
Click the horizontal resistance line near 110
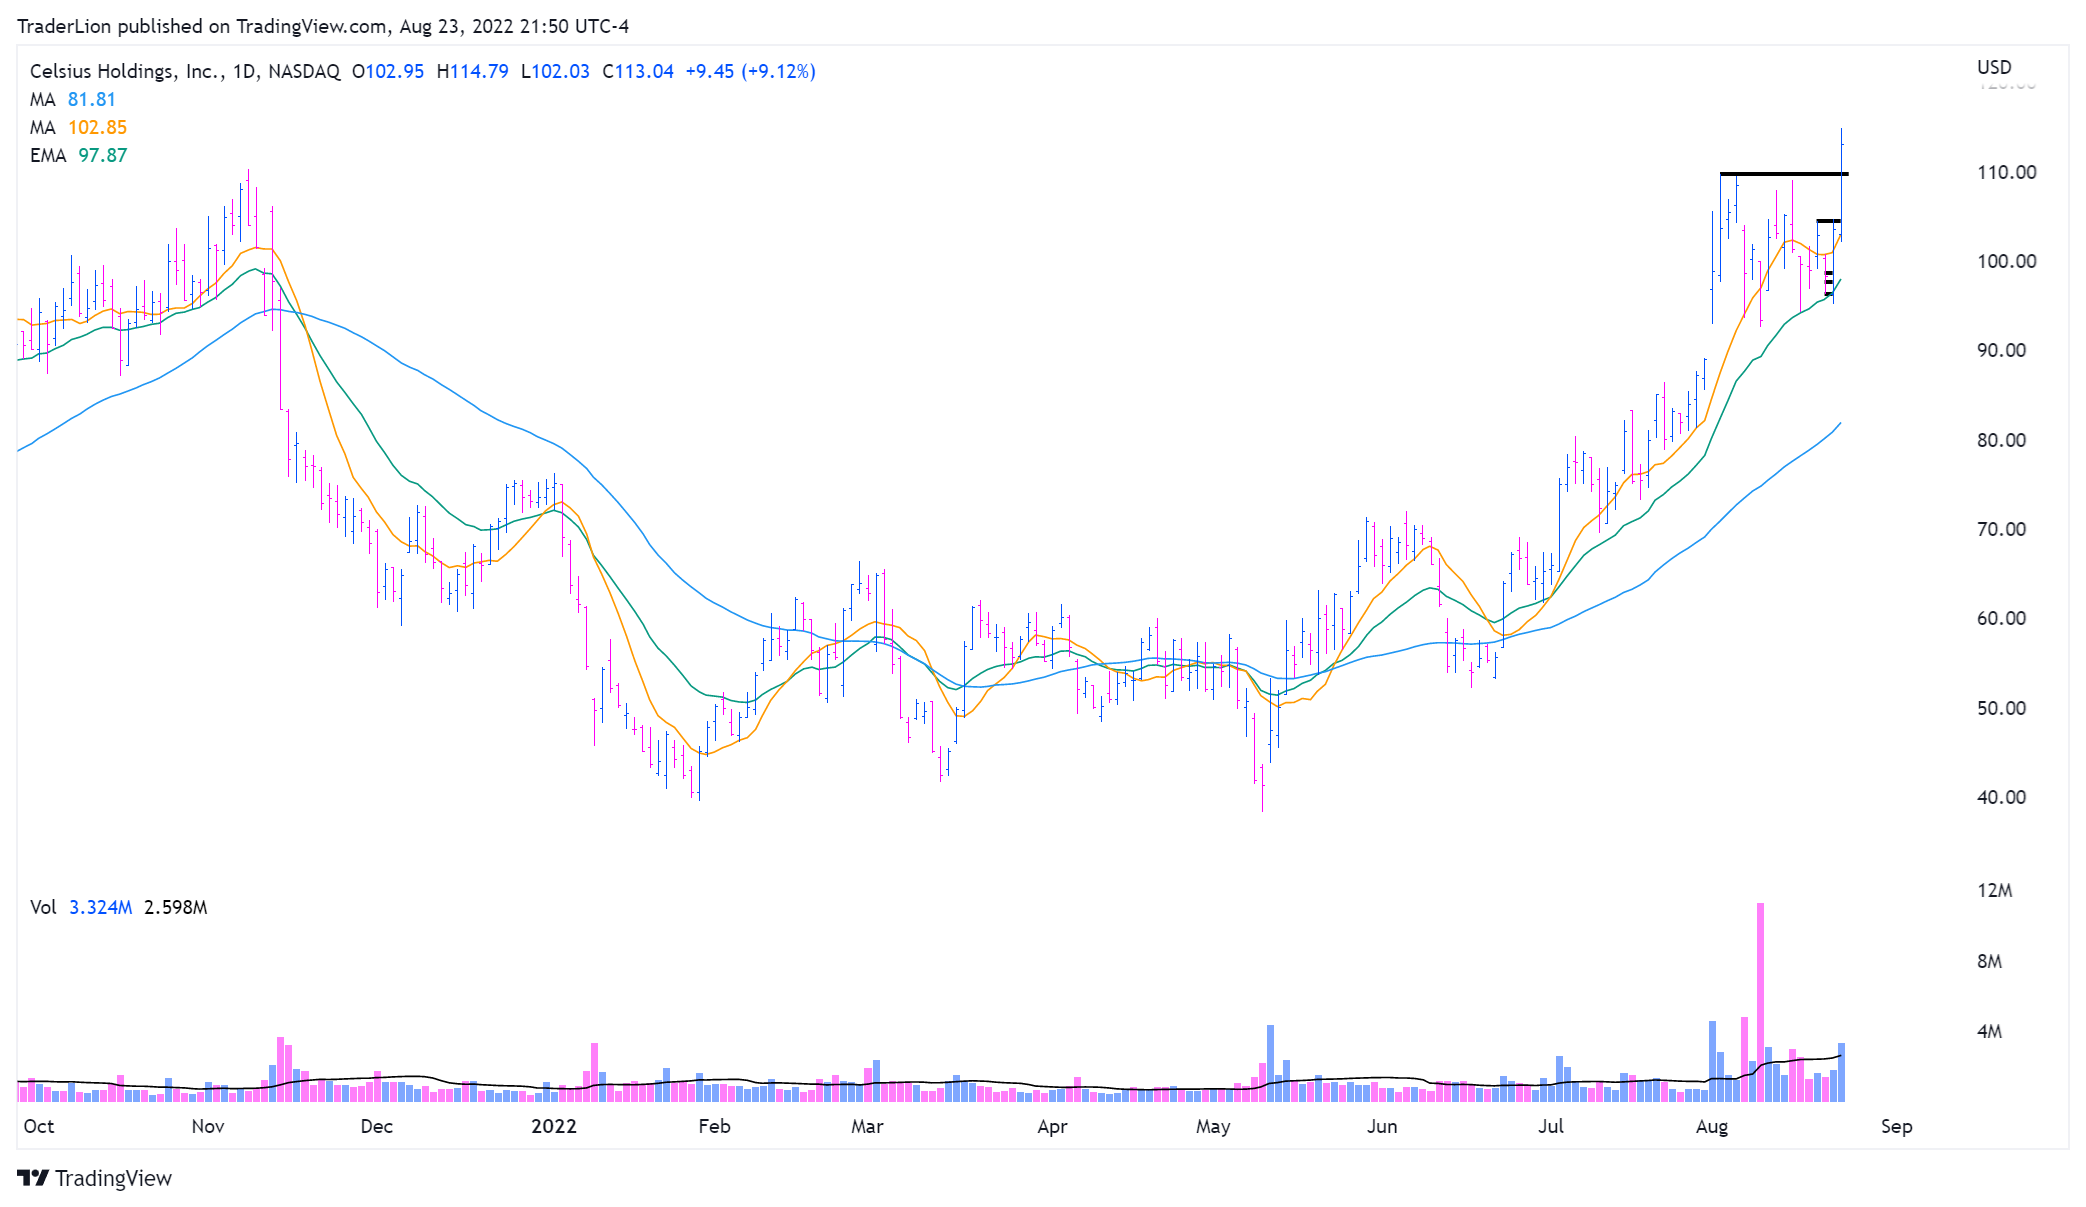1784,174
